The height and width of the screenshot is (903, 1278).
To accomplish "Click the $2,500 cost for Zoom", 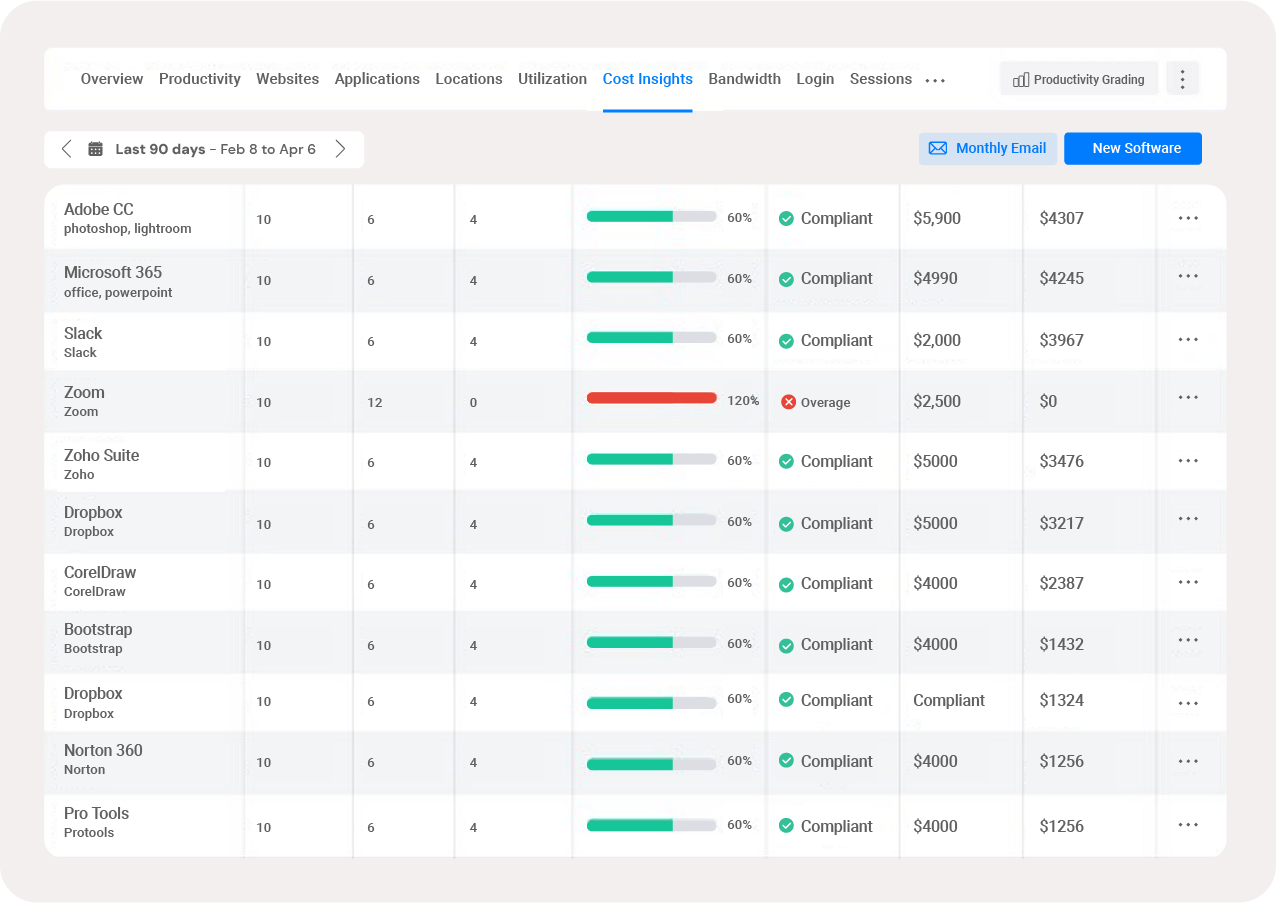I will pos(937,401).
